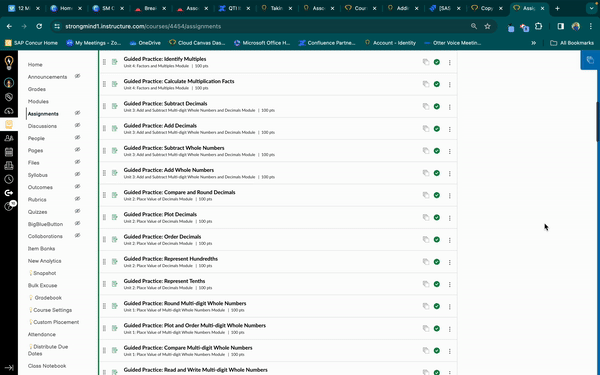Open Discussions in course navigation
Screen dimensions: 600x375
point(42,126)
